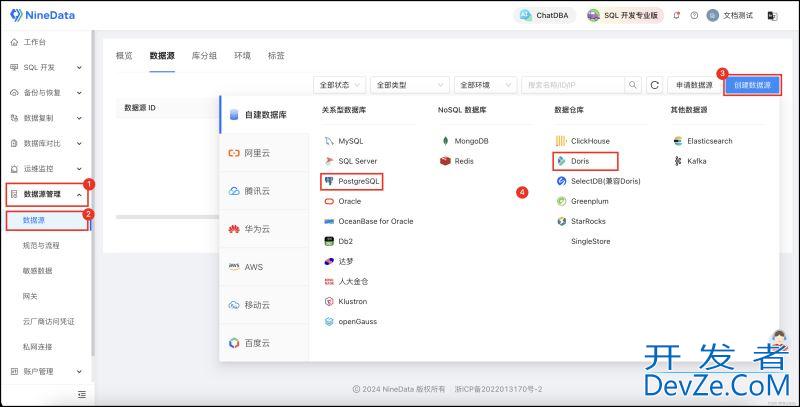800x407 pixels.
Task: Expand the 运维监控 sidebar menu
Action: pos(46,169)
